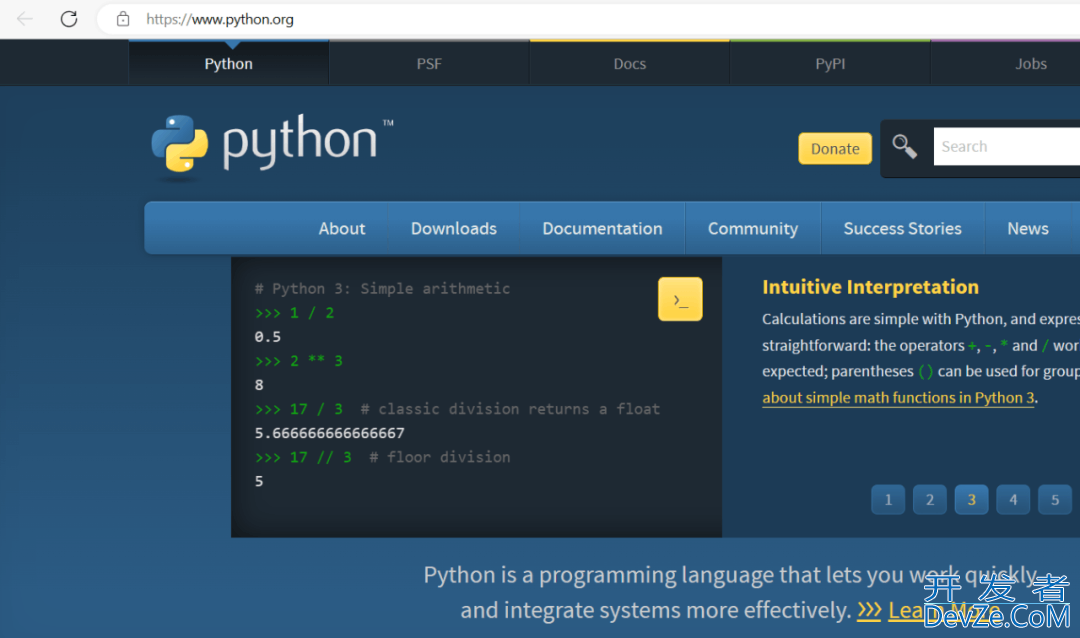Follow the simple math functions link
The image size is (1080, 638).
click(x=898, y=398)
